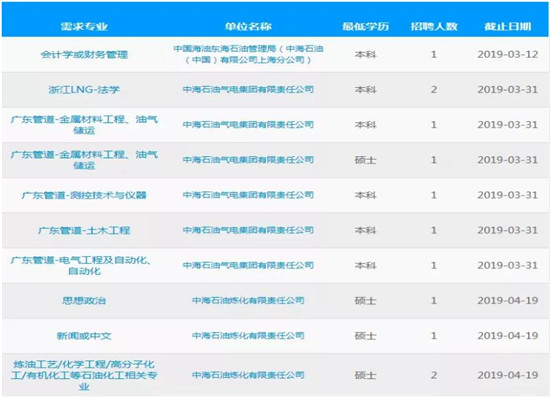550x400 pixels.
Task: Open 广东管道-土木工程 listing
Action: (84, 230)
